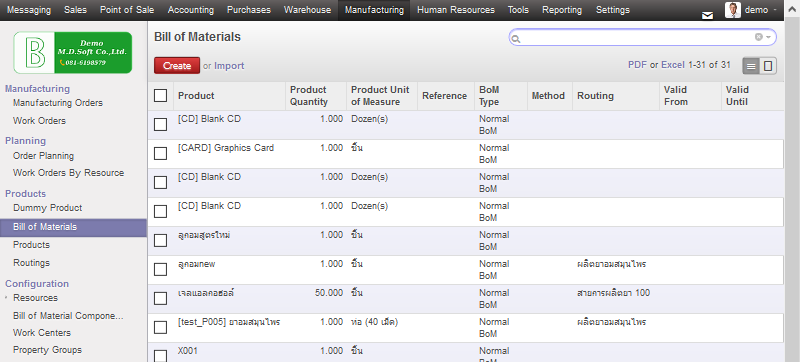Click the demo user avatar picture
800x362 pixels.
733,10
